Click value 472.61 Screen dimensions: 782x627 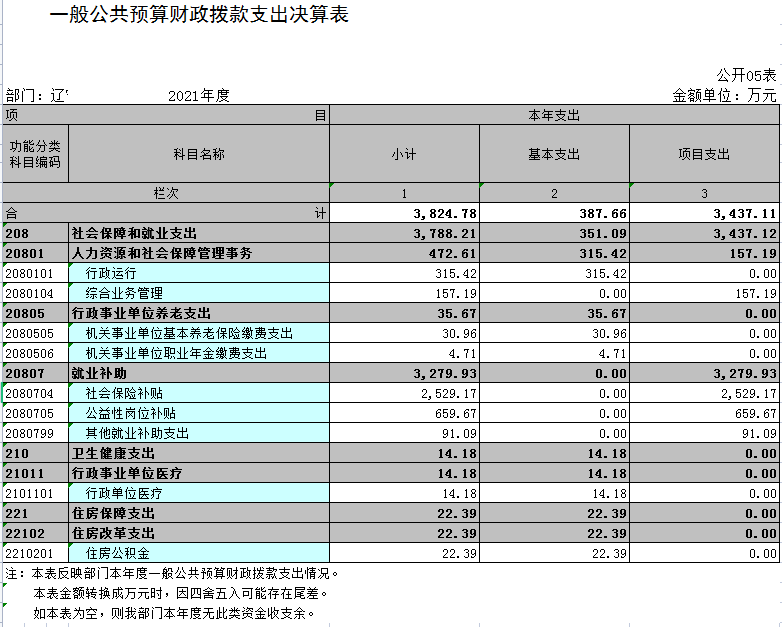click(404, 253)
